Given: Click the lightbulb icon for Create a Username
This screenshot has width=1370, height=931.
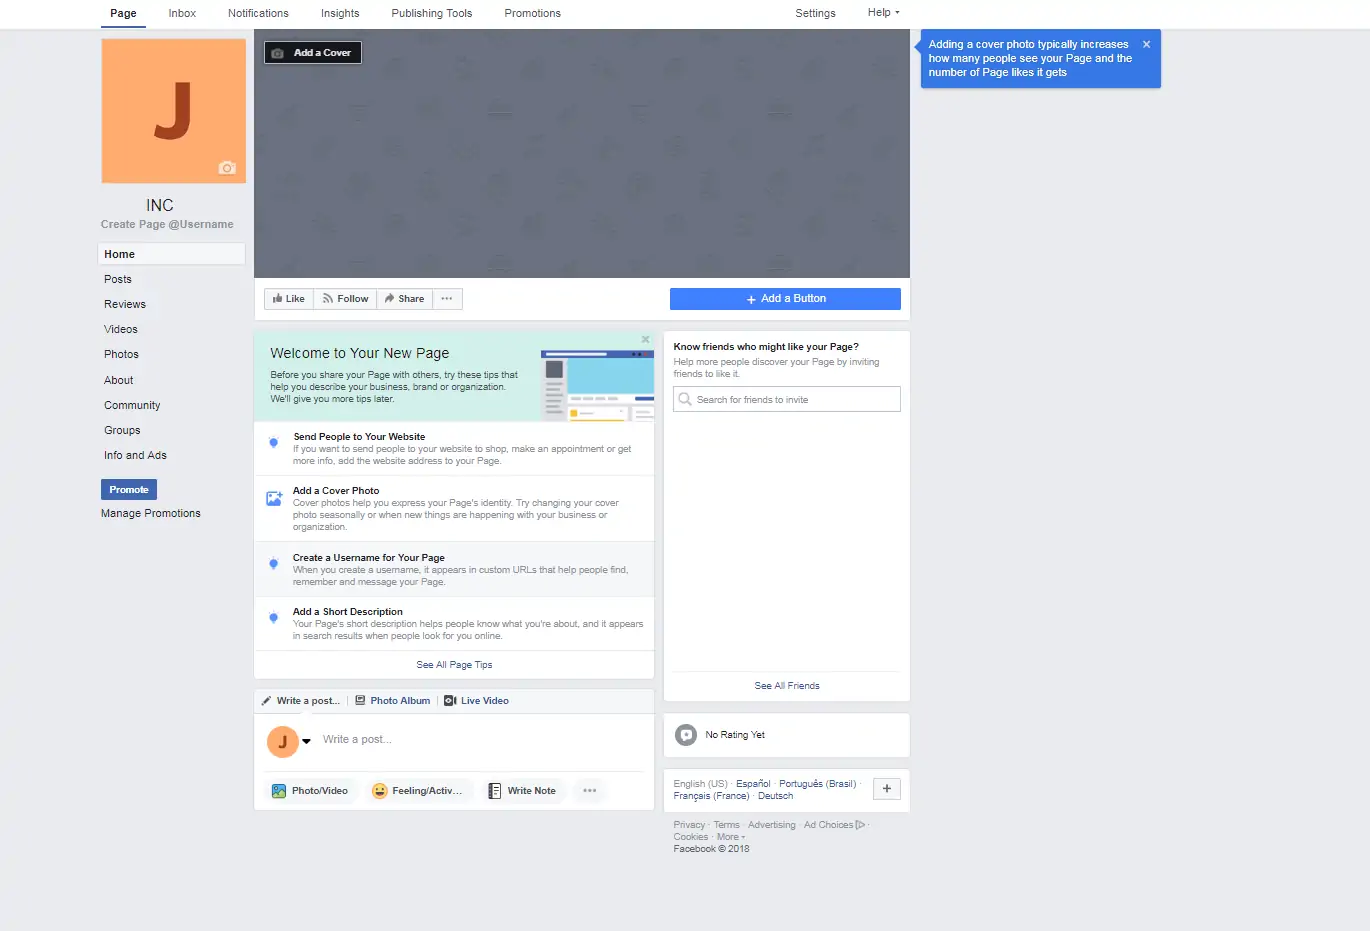Looking at the screenshot, I should point(273,564).
